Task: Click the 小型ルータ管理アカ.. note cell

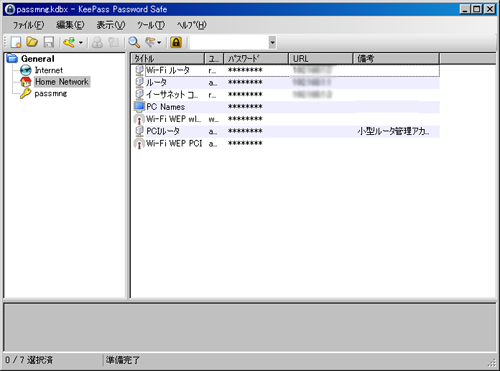Action: click(393, 131)
